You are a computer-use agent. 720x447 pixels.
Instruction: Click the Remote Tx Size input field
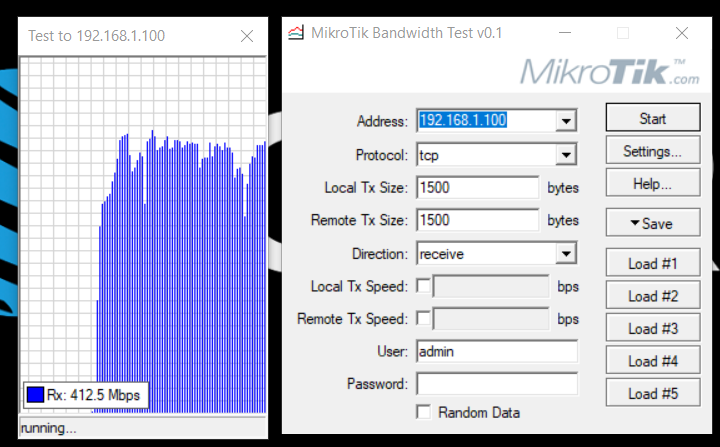(x=478, y=220)
